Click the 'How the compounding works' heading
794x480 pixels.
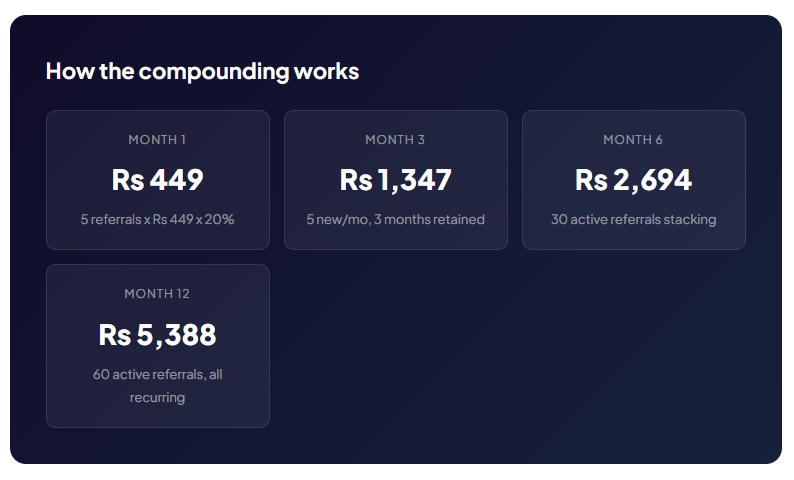pyautogui.click(x=202, y=71)
